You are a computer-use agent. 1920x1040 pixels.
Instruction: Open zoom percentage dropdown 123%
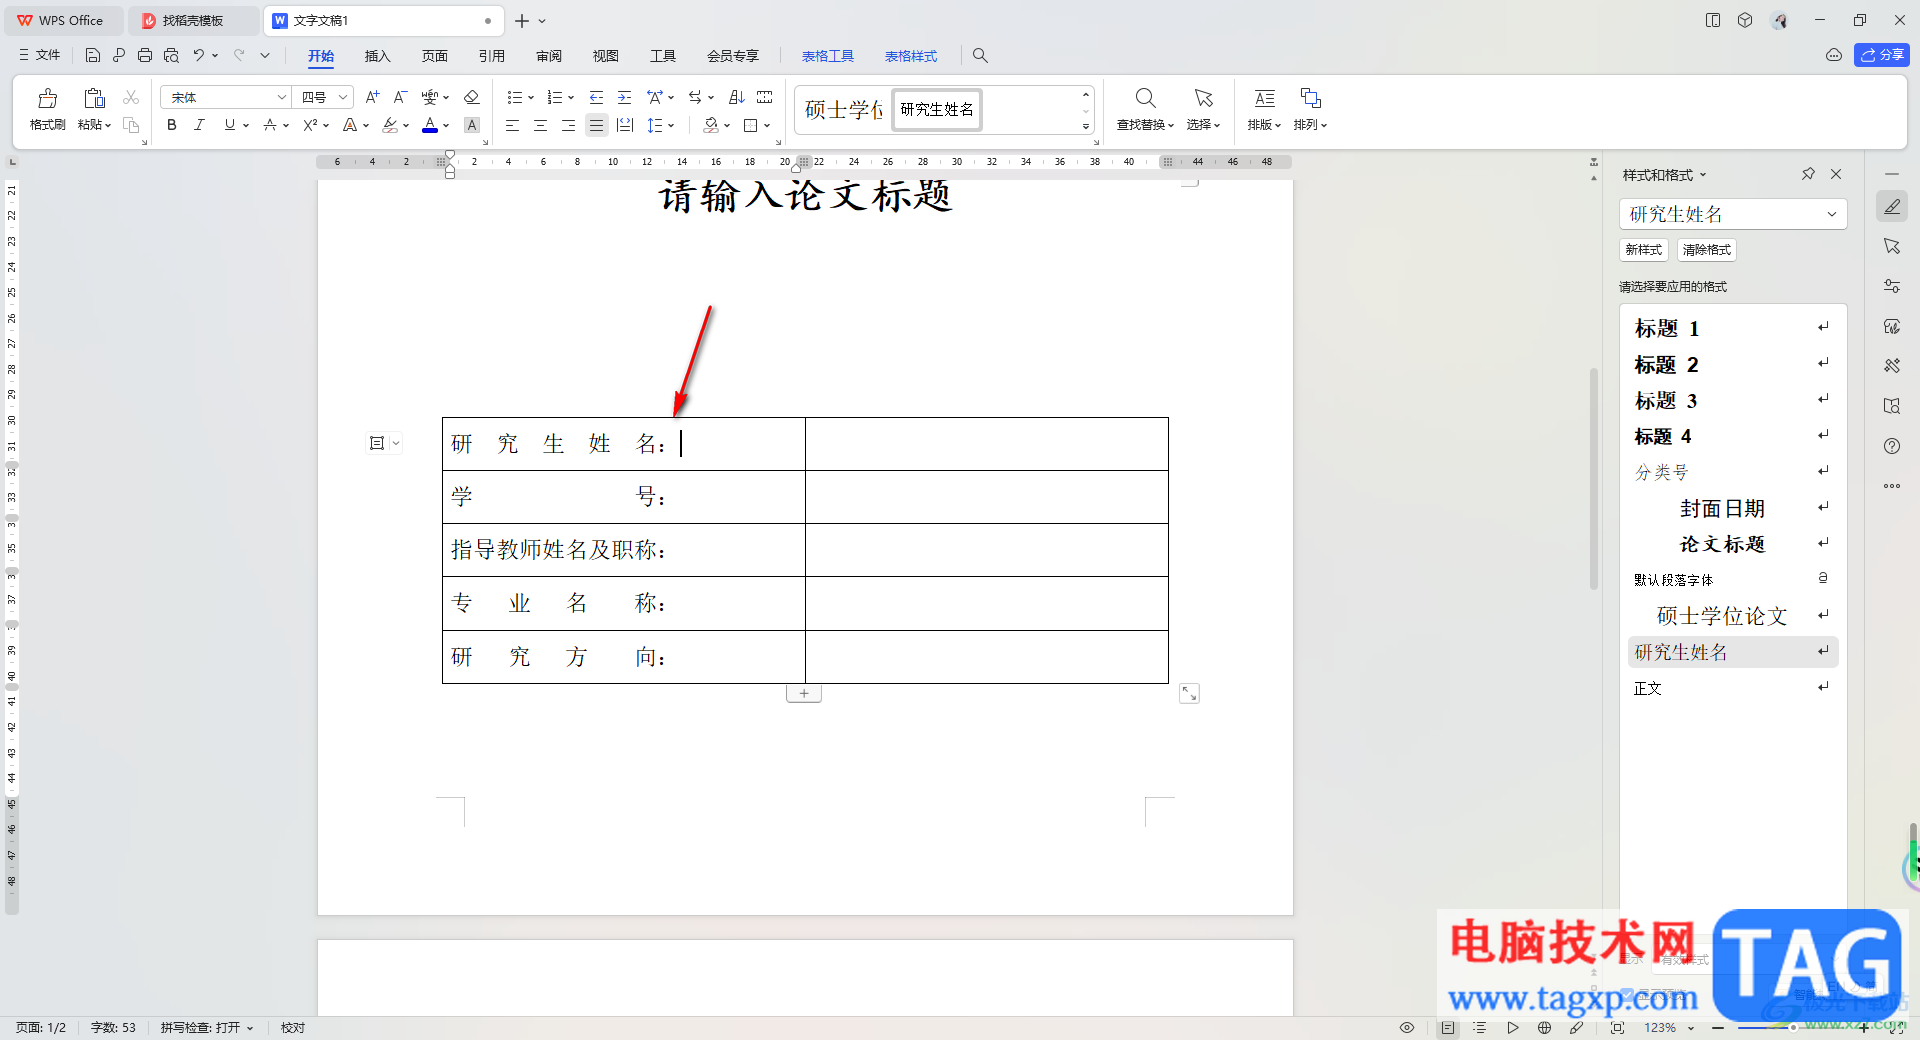point(1691,1027)
